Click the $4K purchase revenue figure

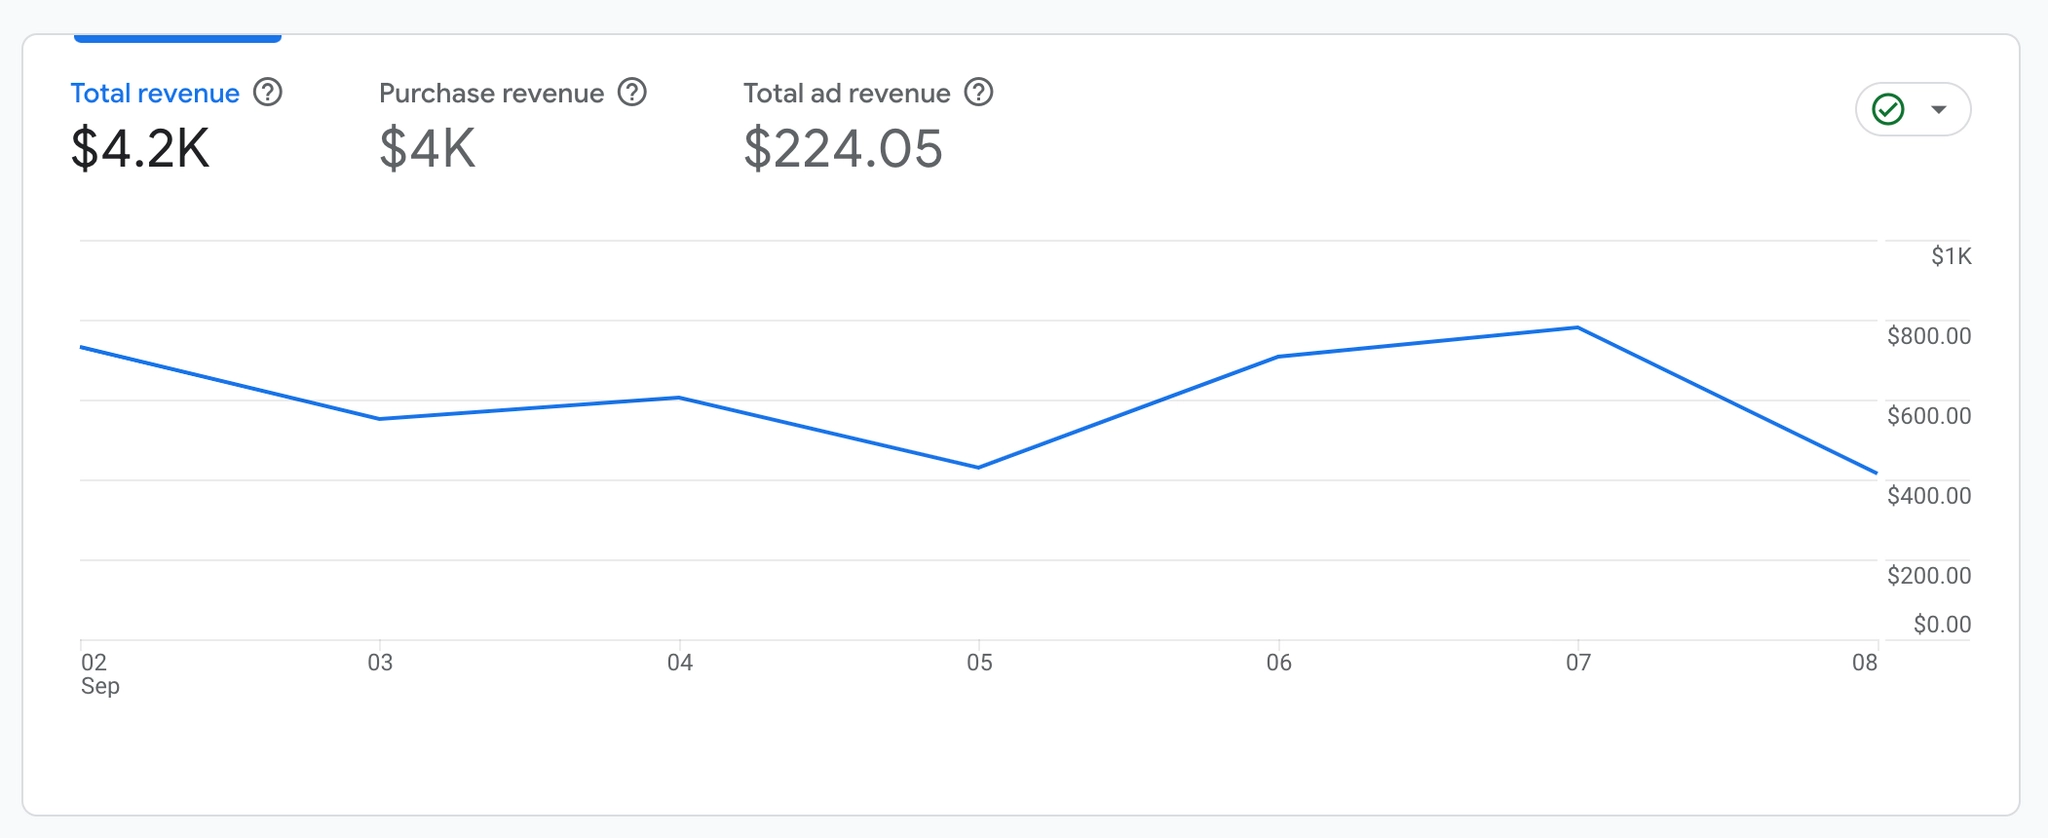[x=427, y=149]
